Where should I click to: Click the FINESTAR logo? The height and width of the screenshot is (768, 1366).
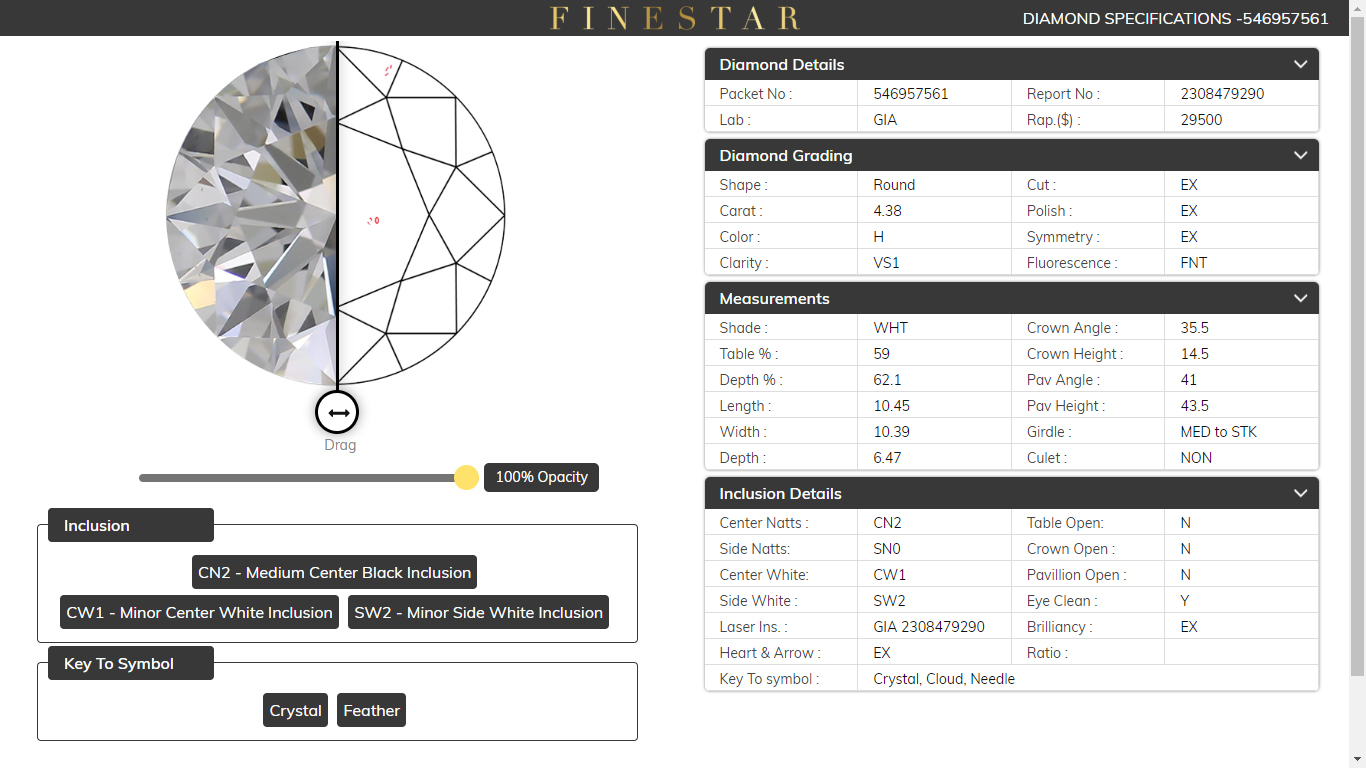pyautogui.click(x=675, y=18)
